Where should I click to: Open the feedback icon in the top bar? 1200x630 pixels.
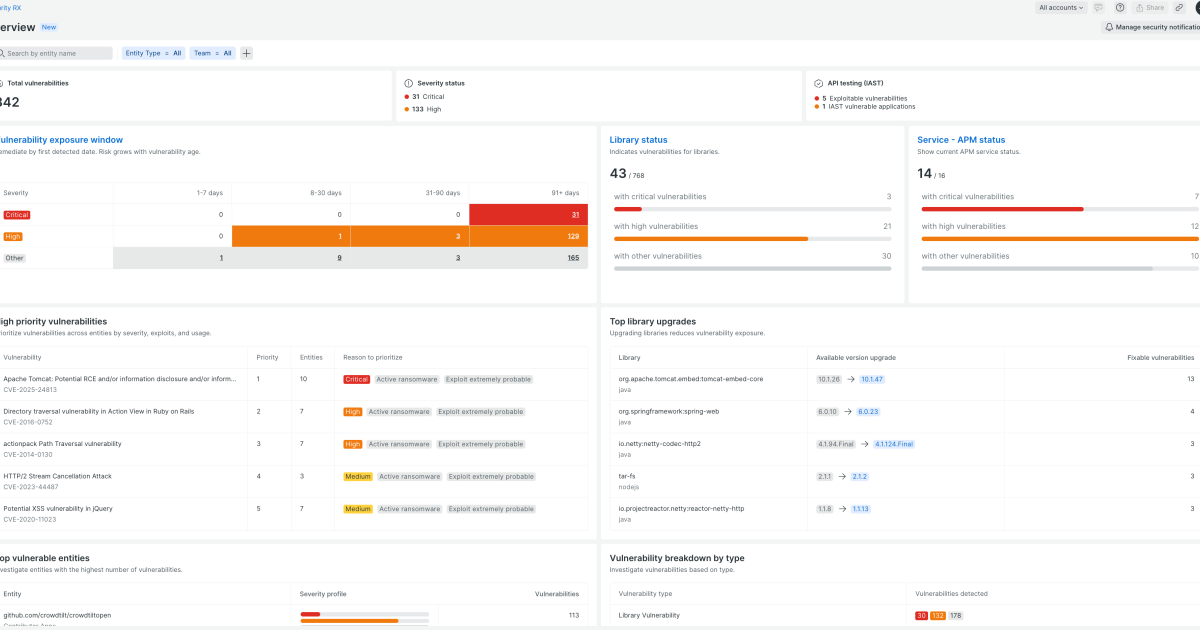[1098, 8]
